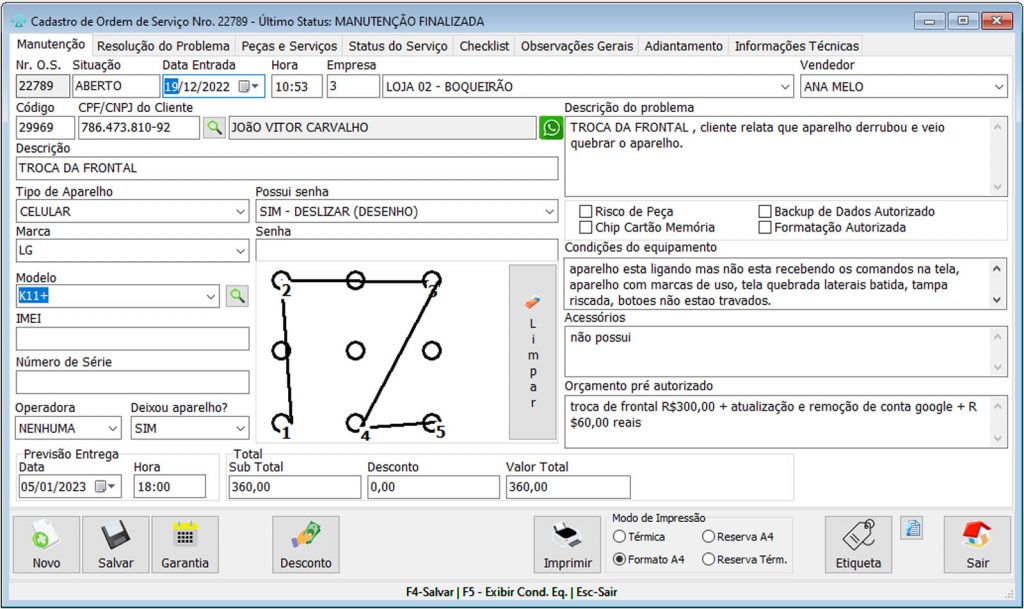Search for device model with magnifier
This screenshot has width=1024, height=609.
point(236,296)
